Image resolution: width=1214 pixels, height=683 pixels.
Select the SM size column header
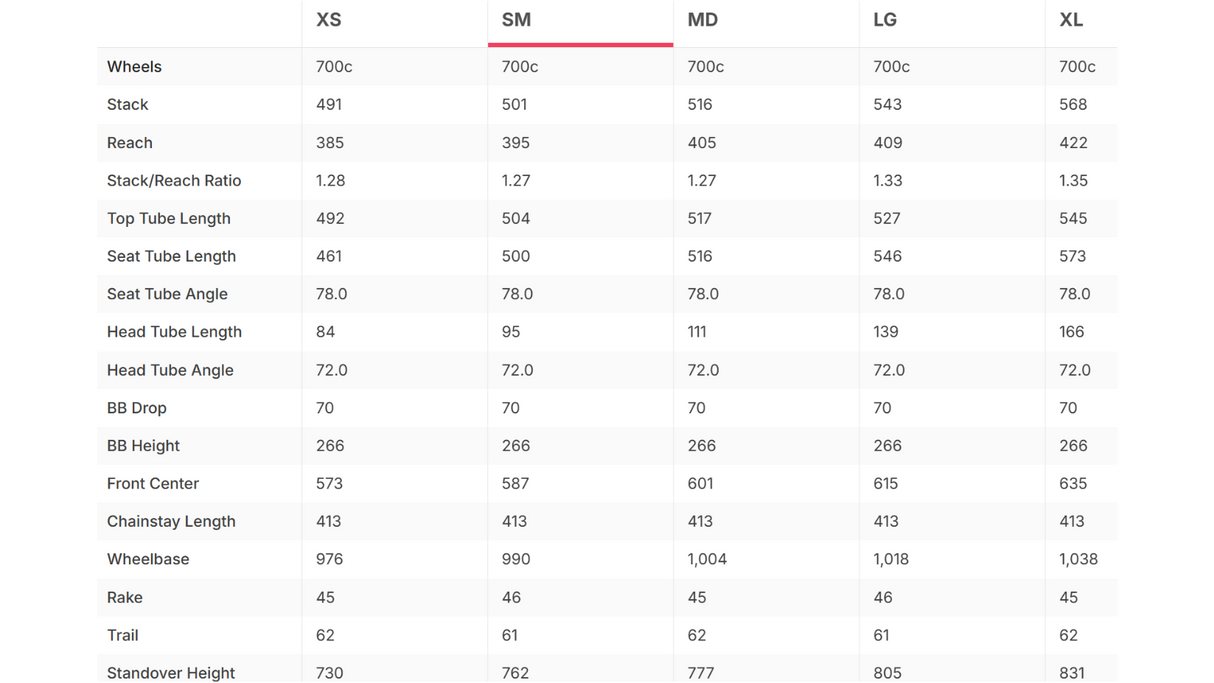(516, 20)
